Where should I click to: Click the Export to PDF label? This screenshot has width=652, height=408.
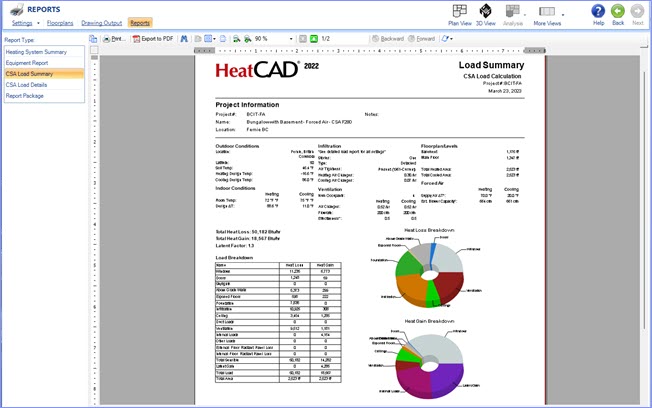coord(157,39)
